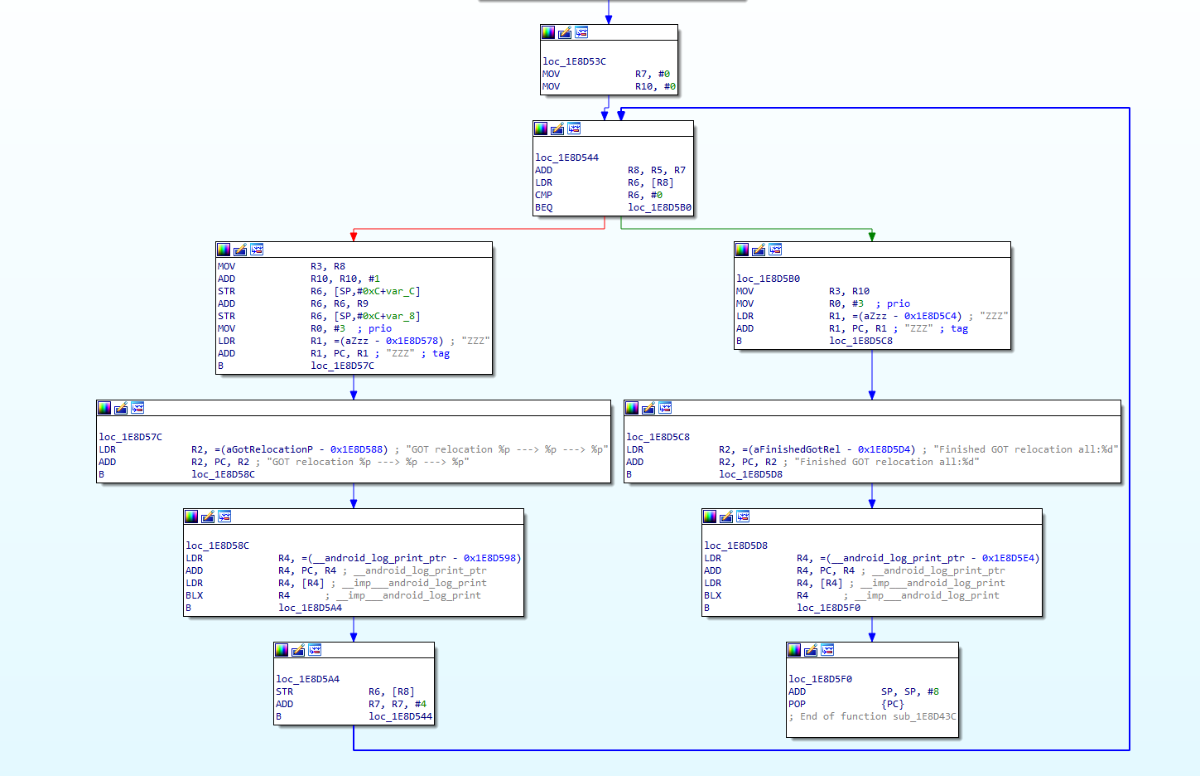Viewport: 1200px width, 776px height.
Task: Click third title icon of node starting MOV R3, R8
Action: tap(257, 249)
